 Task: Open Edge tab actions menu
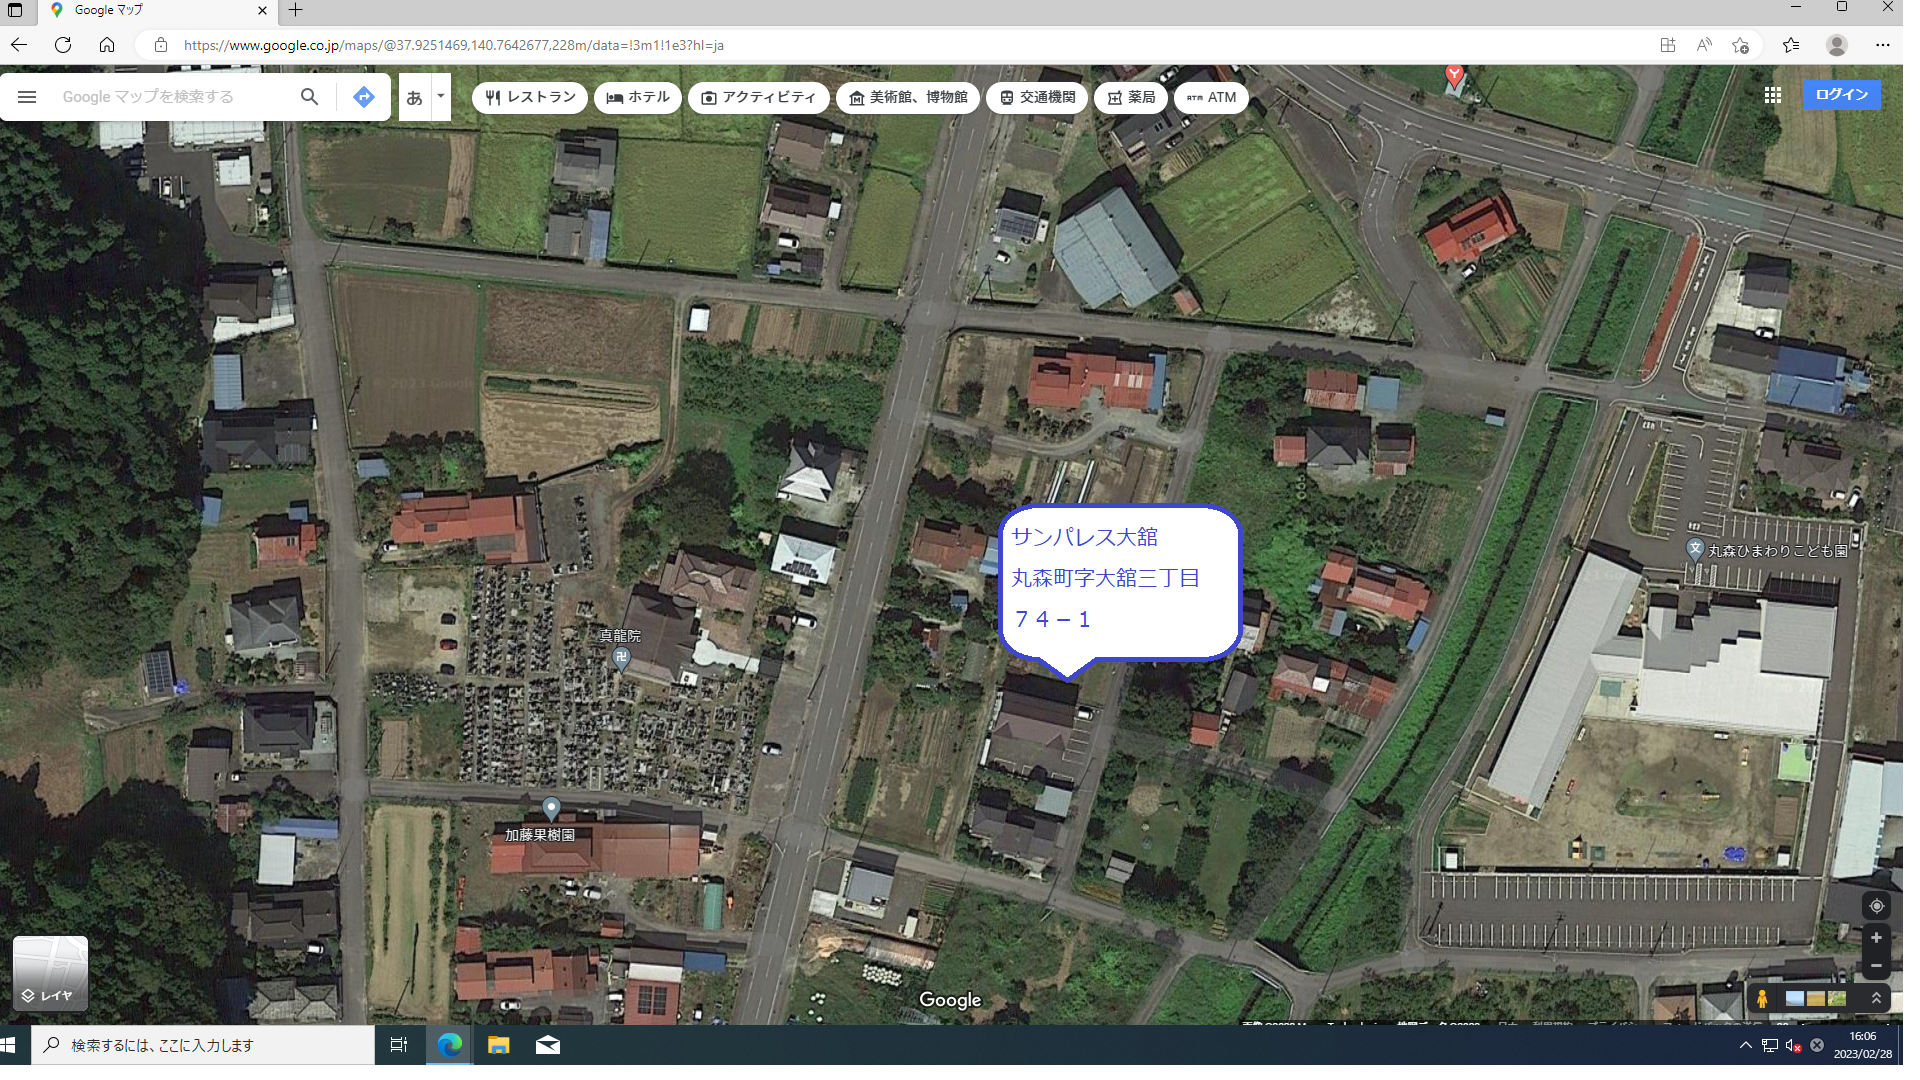pos(15,11)
